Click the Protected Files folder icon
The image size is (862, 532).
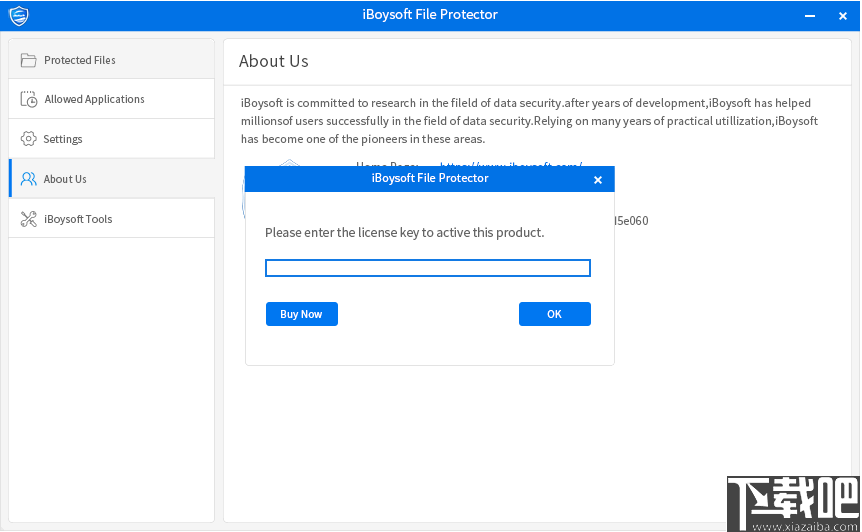28,60
